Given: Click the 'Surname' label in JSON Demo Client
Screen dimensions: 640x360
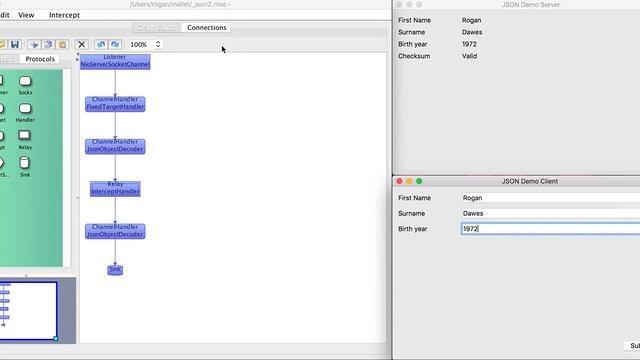Looking at the screenshot, I should [411, 213].
